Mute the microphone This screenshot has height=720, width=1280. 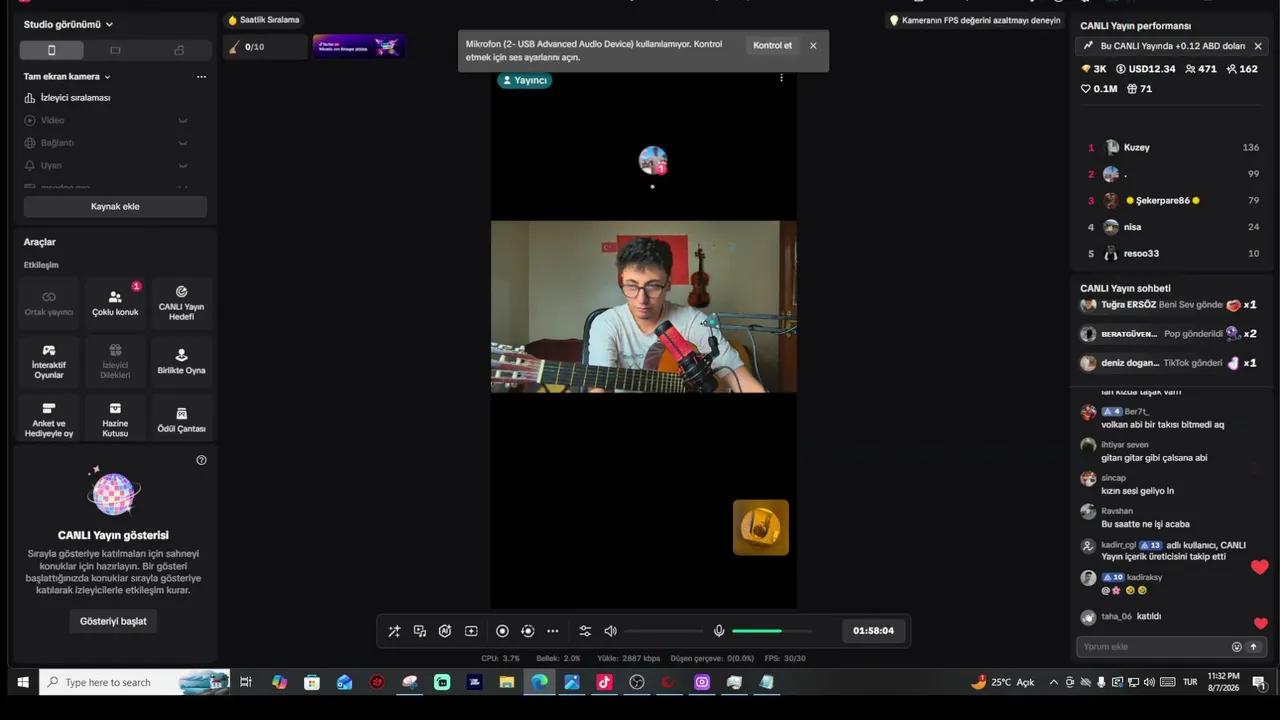(718, 631)
